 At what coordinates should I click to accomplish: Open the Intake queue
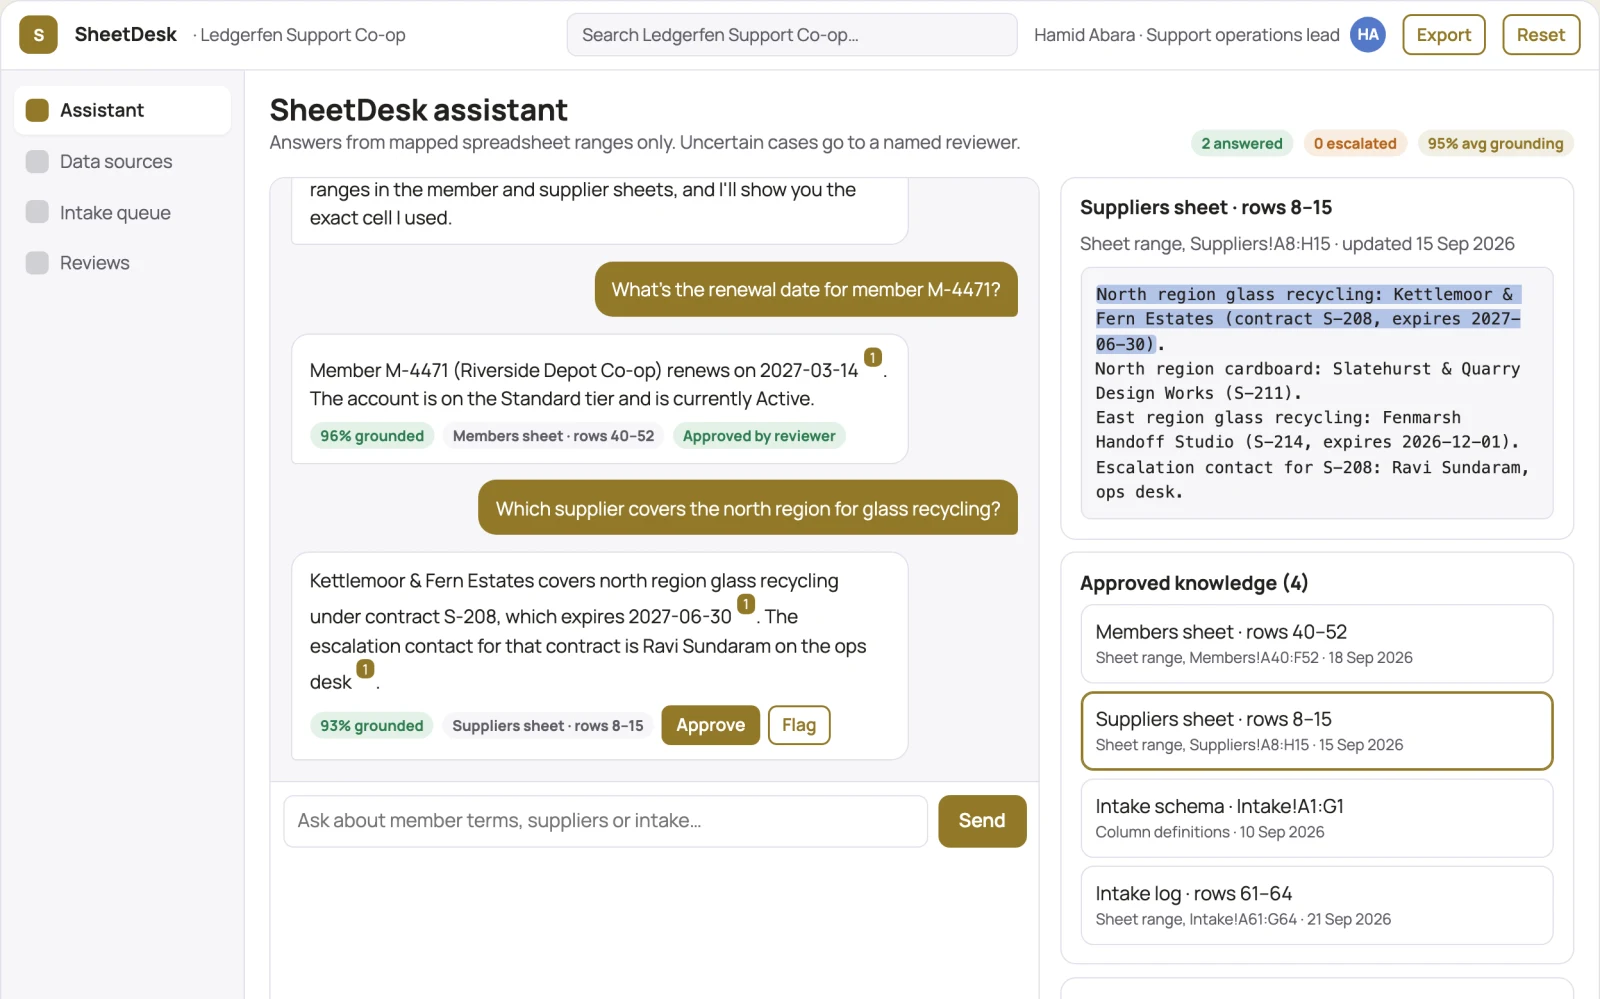(122, 212)
